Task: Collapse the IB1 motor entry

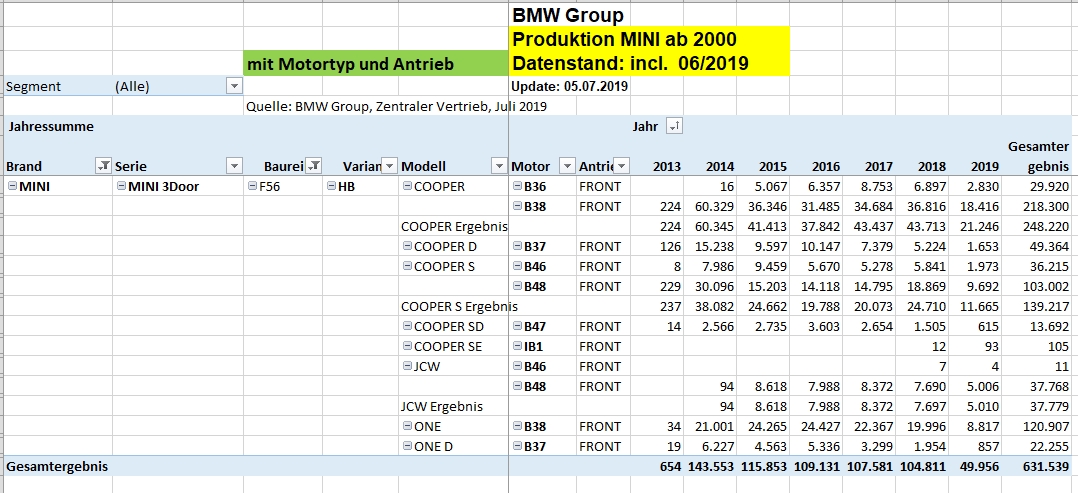Action: (517, 346)
